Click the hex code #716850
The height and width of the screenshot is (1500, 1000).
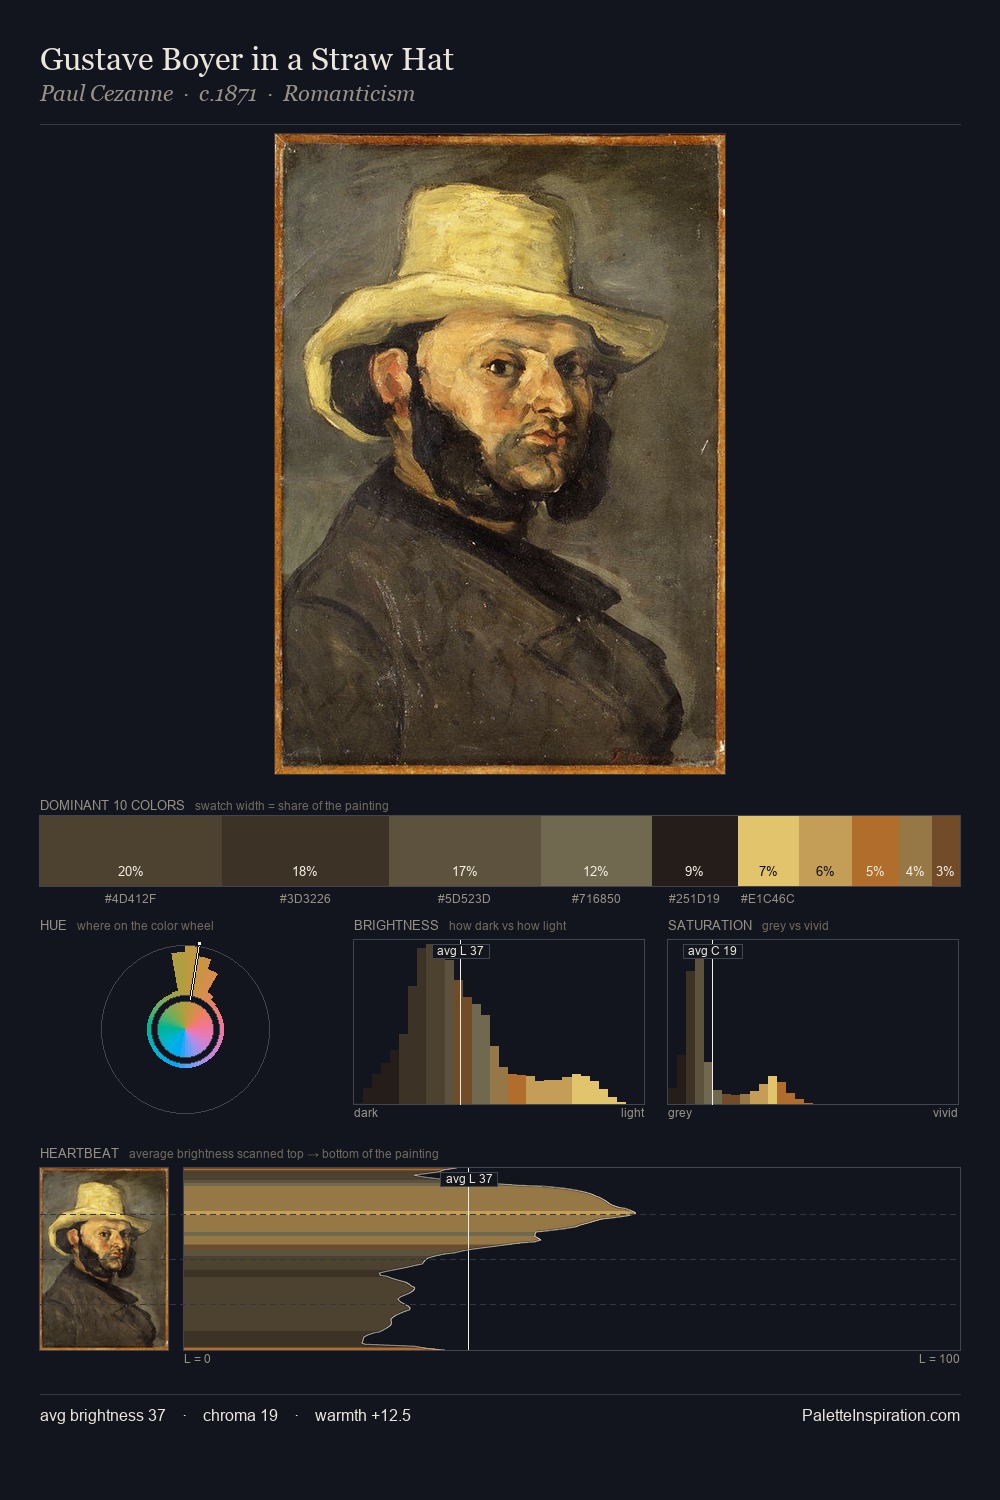point(596,899)
